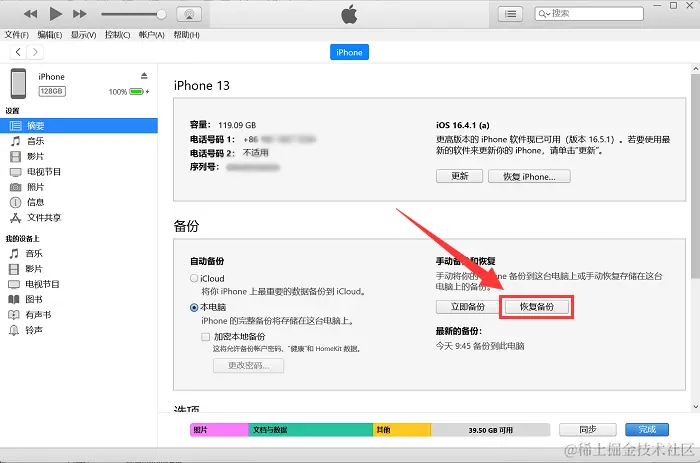Enable the 加密本地备份 checkbox
700x463 pixels.
[205, 337]
